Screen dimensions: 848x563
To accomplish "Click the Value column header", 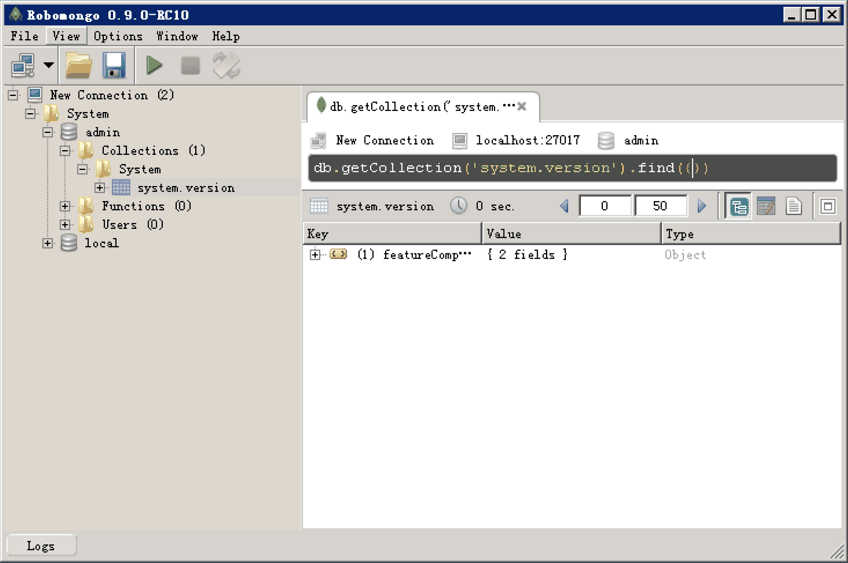I will (572, 234).
